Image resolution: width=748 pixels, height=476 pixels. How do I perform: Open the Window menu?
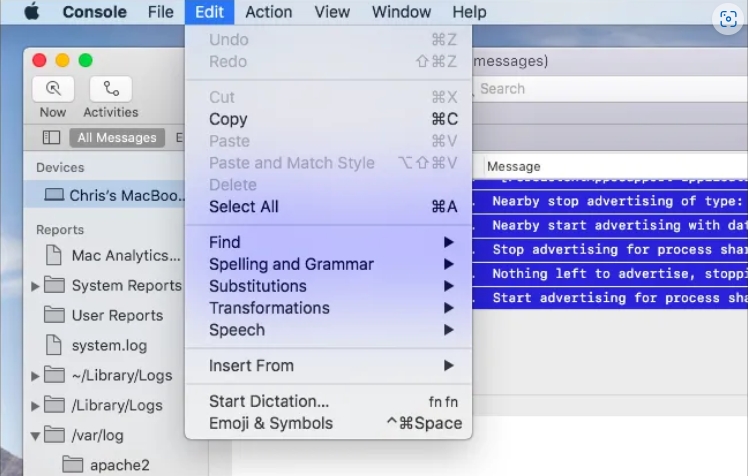click(401, 12)
